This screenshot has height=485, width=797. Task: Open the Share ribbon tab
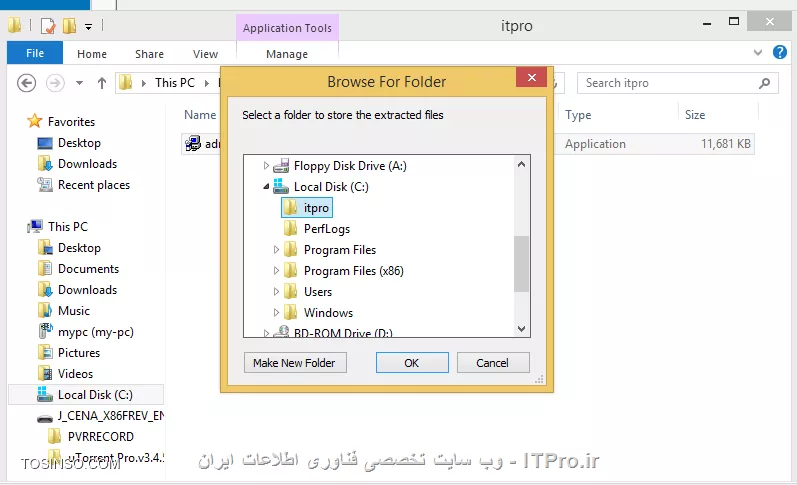[x=149, y=54]
